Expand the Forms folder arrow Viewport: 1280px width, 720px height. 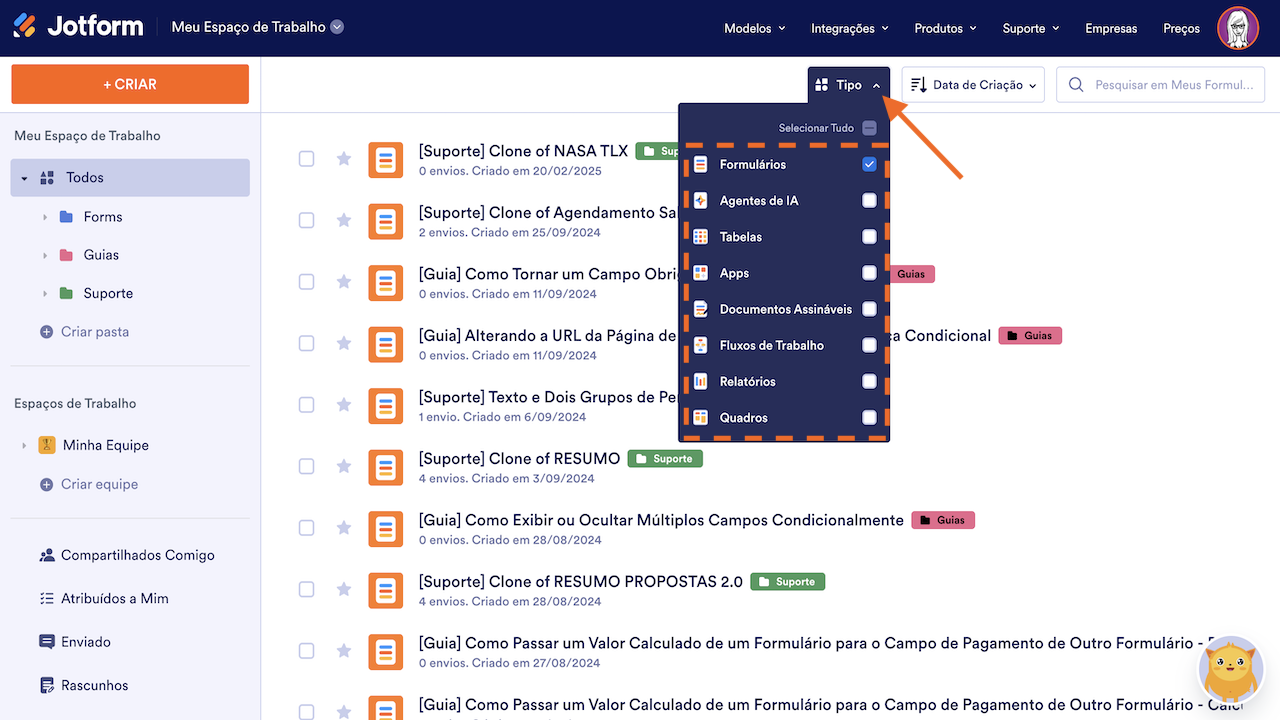[44, 217]
